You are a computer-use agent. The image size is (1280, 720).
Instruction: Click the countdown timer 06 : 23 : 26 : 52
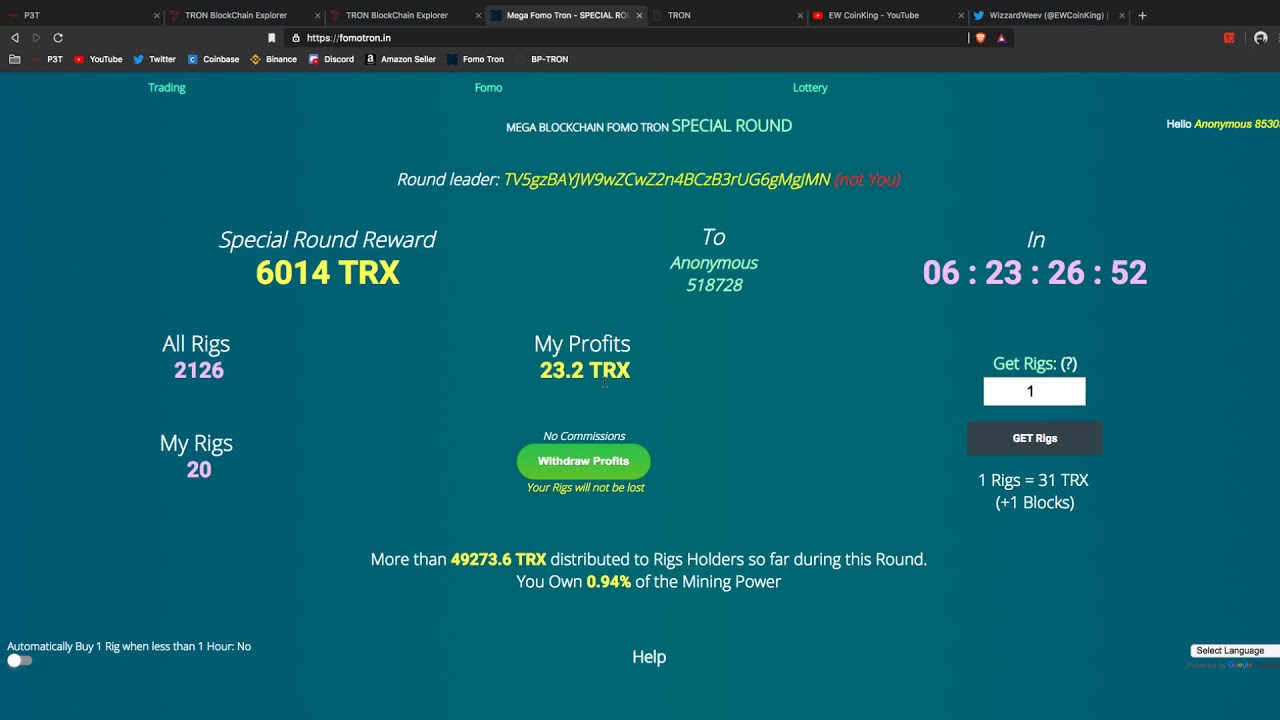1034,273
